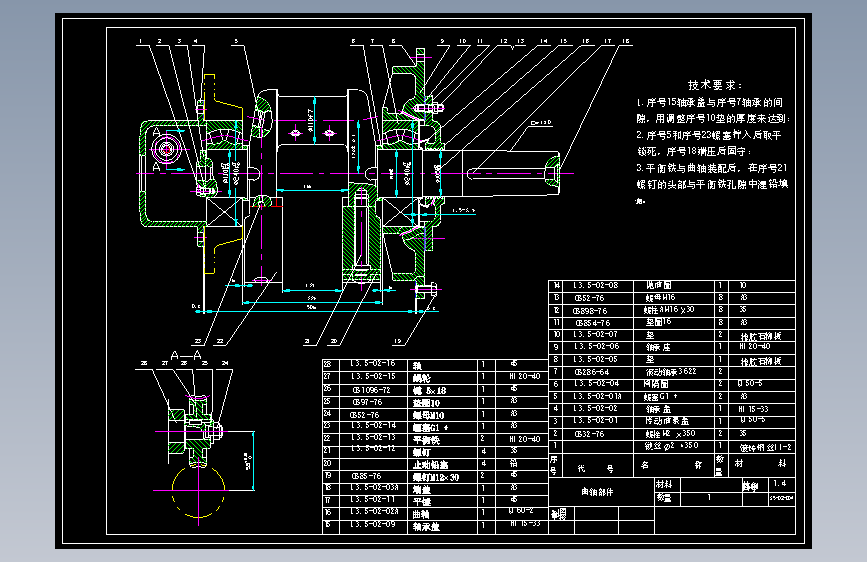Click part code 'L3.5-02-11' cell
The width and height of the screenshot is (867, 562).
pos(373,499)
